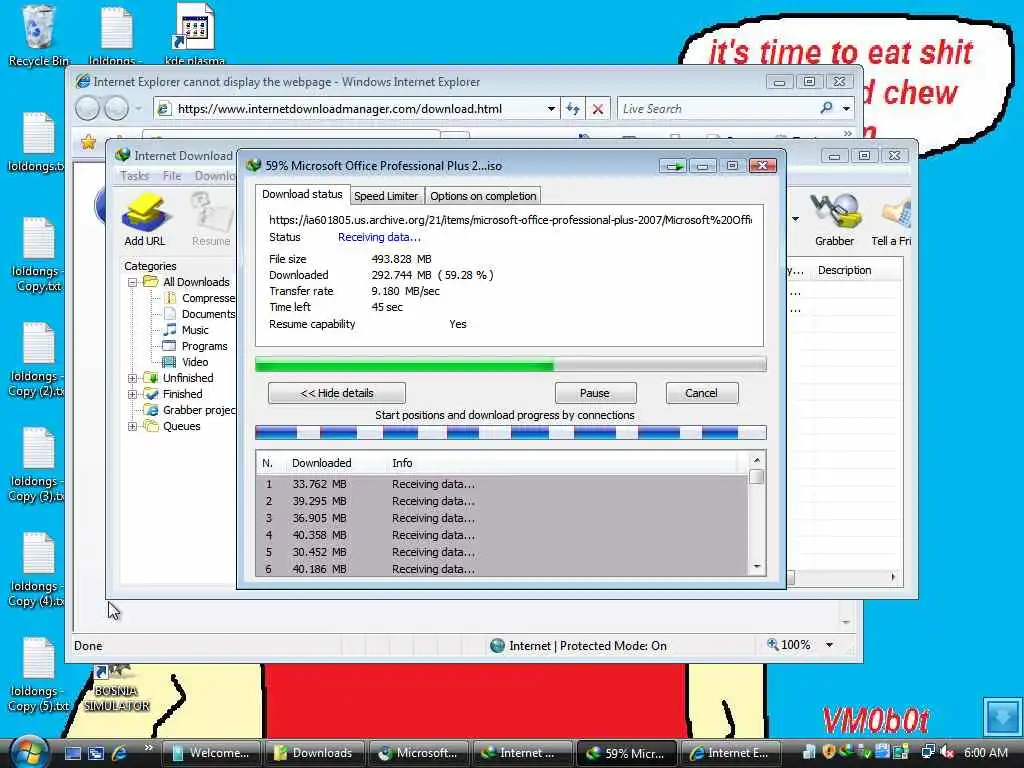Select the Video category
Viewport: 1024px width, 768px height.
point(187,362)
